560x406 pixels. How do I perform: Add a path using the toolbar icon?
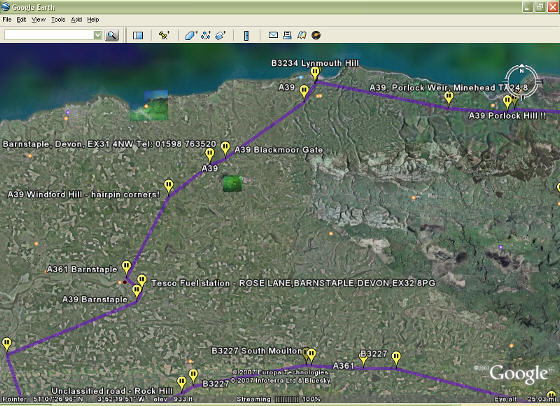206,35
